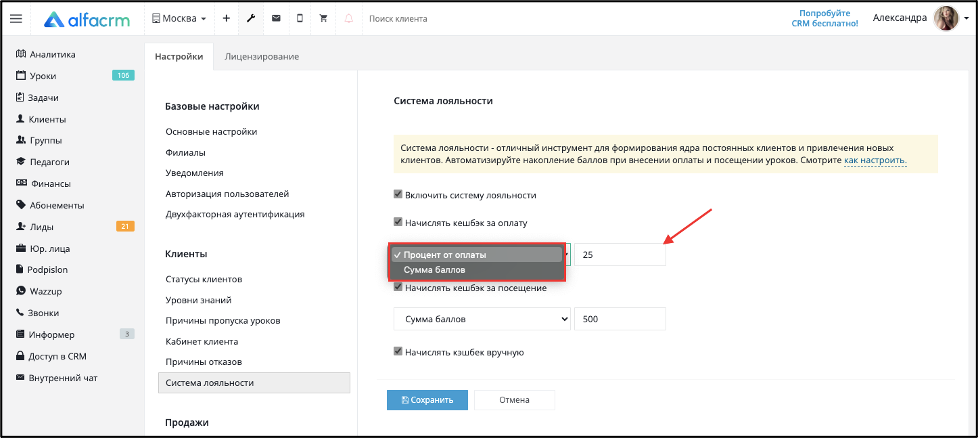Choose the Сумма баллов option in open list
The image size is (979, 439).
pos(434,270)
